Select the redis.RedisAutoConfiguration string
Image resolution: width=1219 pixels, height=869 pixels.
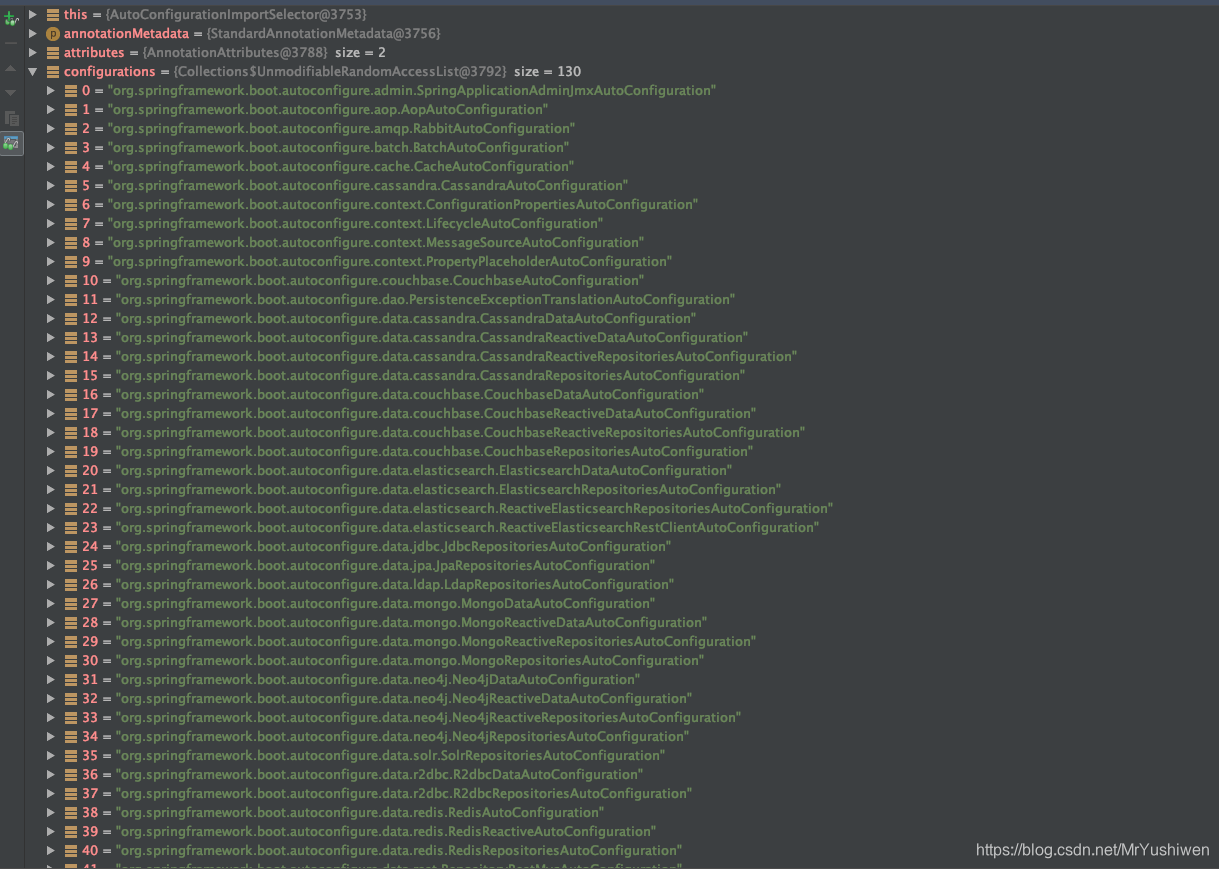[360, 813]
